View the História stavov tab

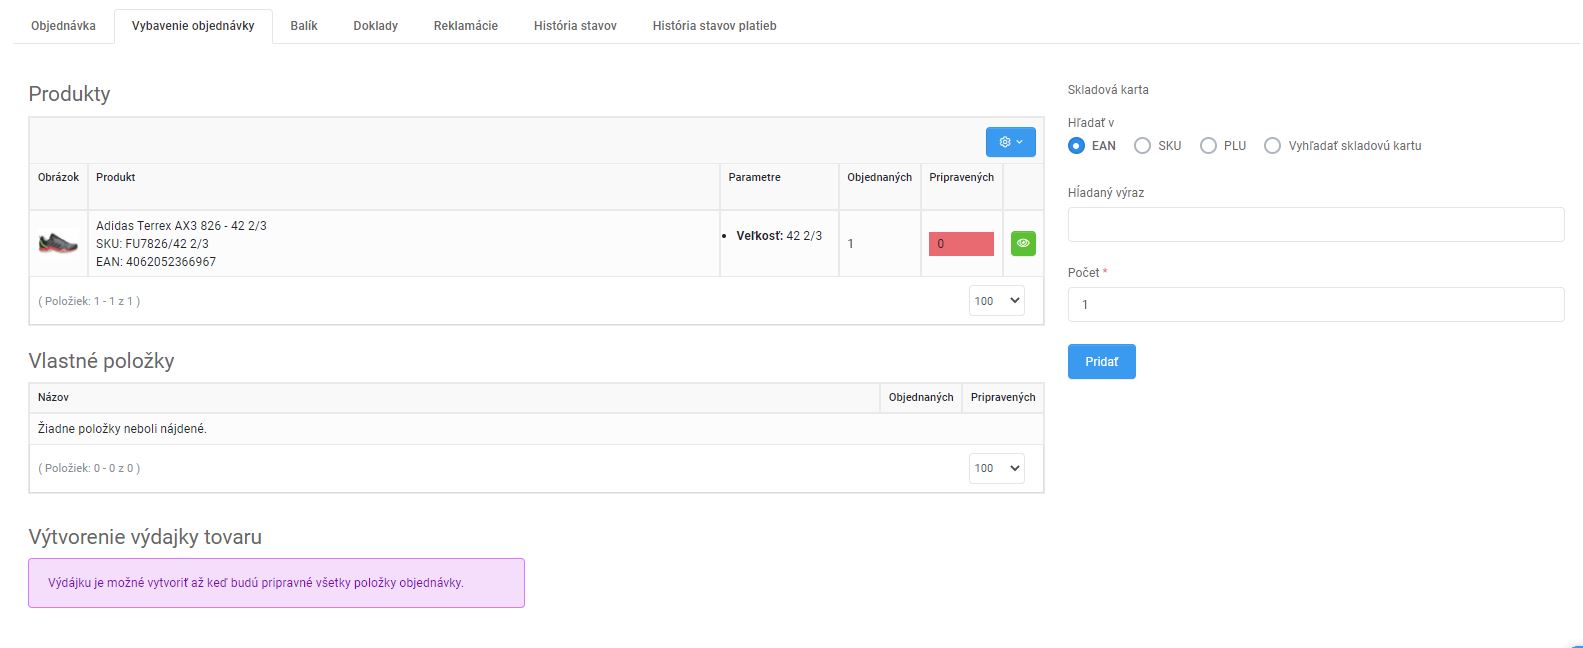coord(575,26)
